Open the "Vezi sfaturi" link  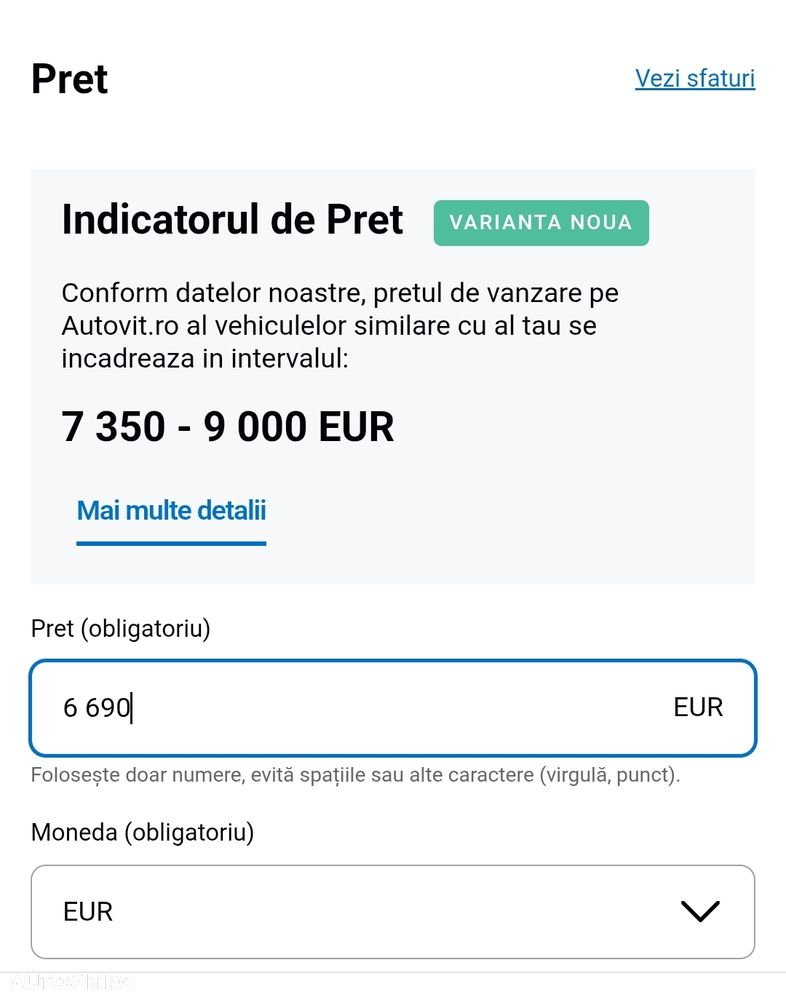click(694, 78)
